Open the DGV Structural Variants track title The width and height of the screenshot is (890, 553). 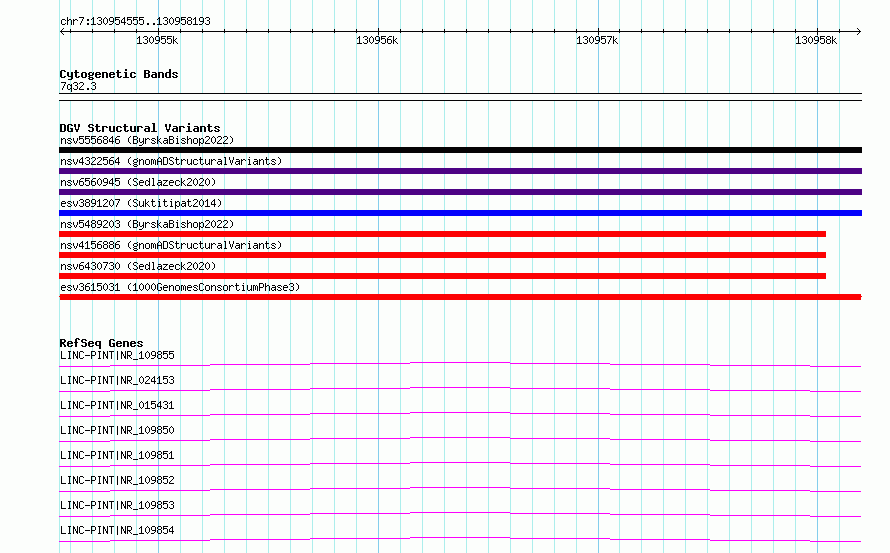pyautogui.click(x=140, y=128)
